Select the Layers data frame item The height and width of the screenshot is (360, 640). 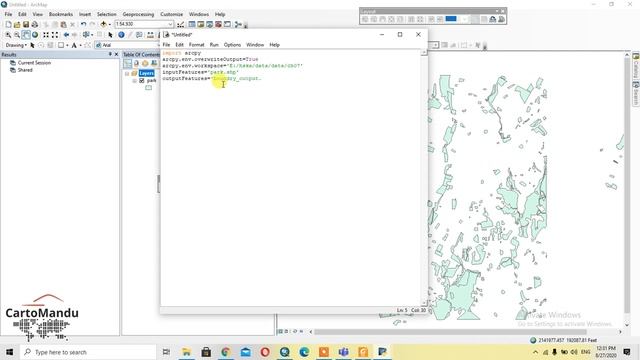point(147,73)
